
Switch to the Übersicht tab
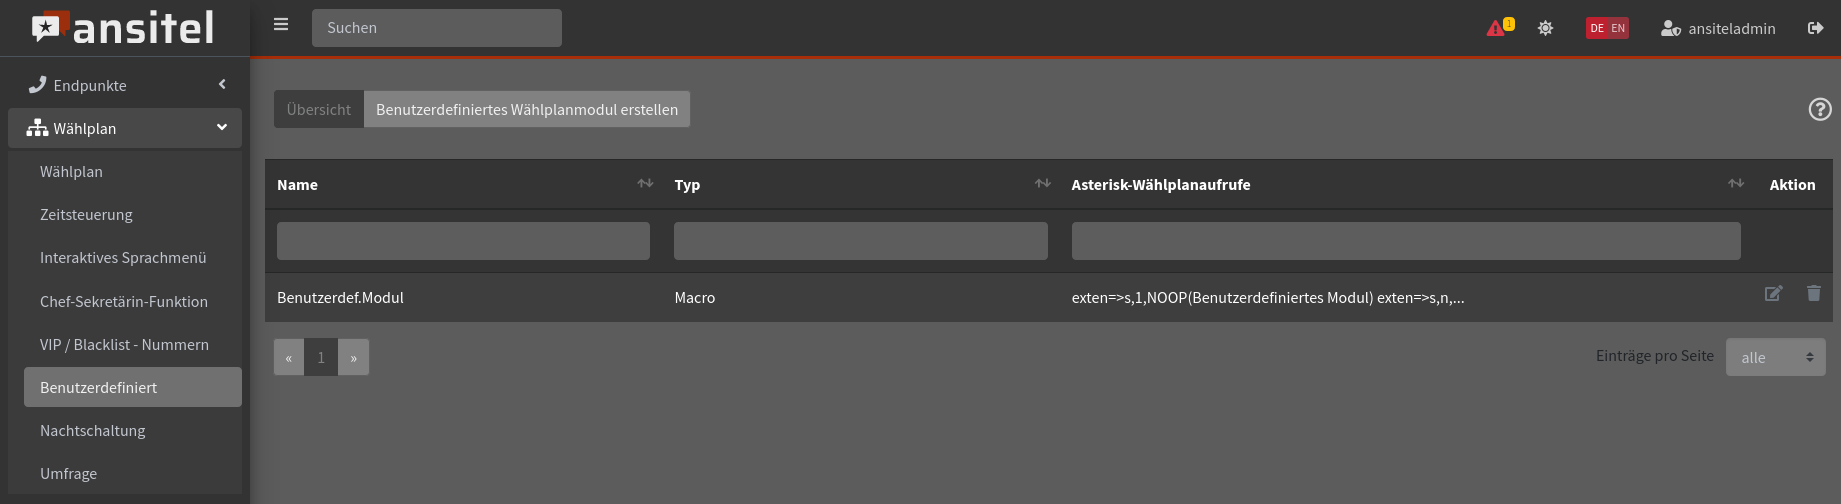tap(319, 110)
